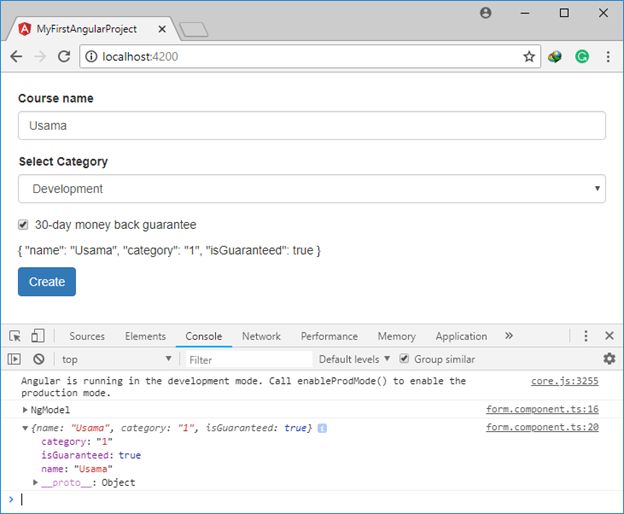Show the console sidebar icon
This screenshot has width=624, height=514.
tap(14, 359)
